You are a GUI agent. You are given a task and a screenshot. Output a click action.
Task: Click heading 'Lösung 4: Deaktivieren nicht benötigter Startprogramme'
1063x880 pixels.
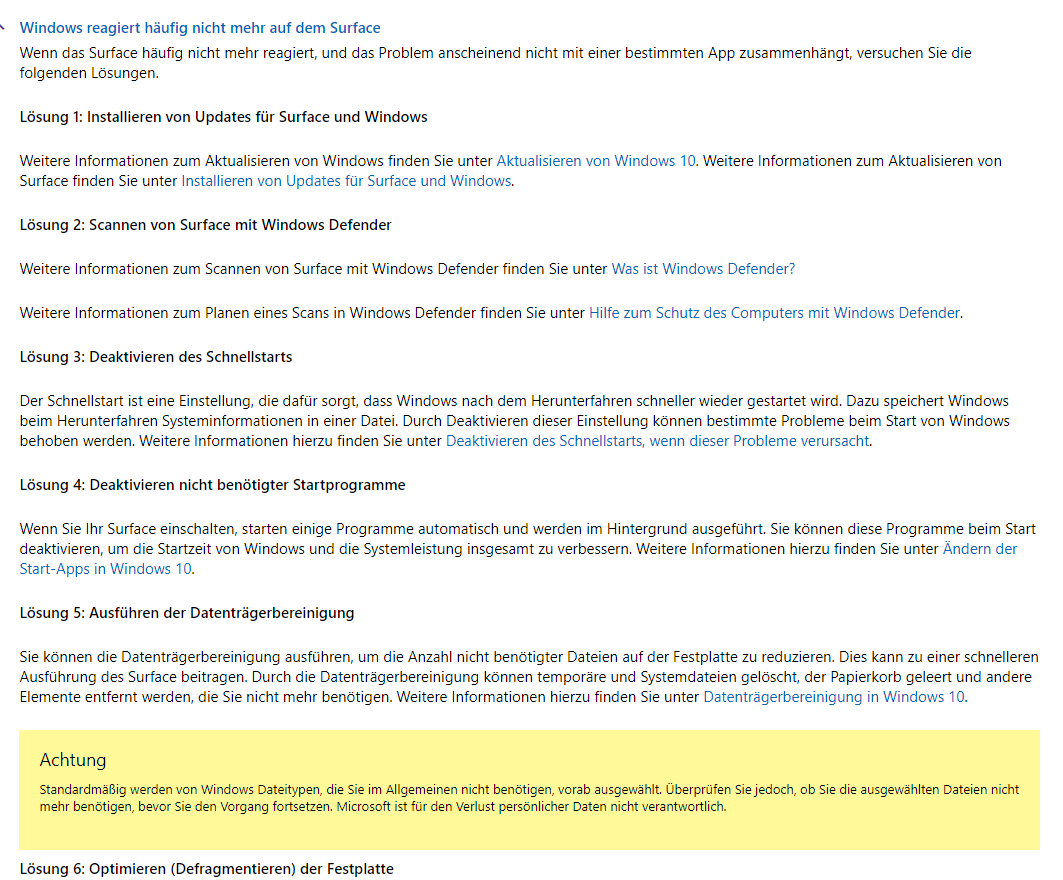[212, 485]
